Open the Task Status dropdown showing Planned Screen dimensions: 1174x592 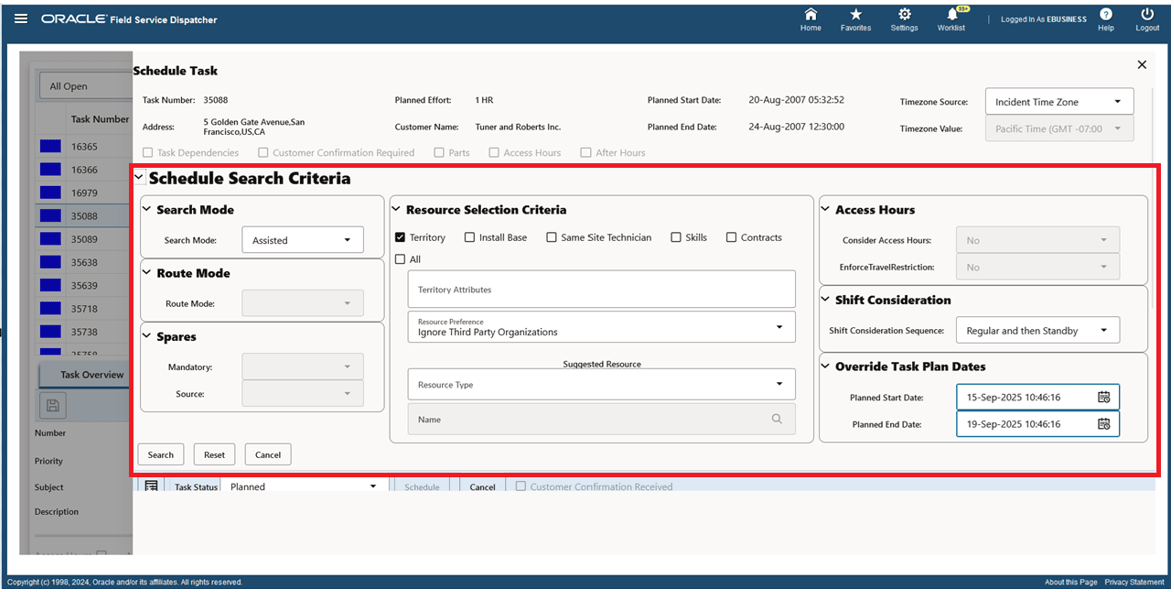pos(373,485)
